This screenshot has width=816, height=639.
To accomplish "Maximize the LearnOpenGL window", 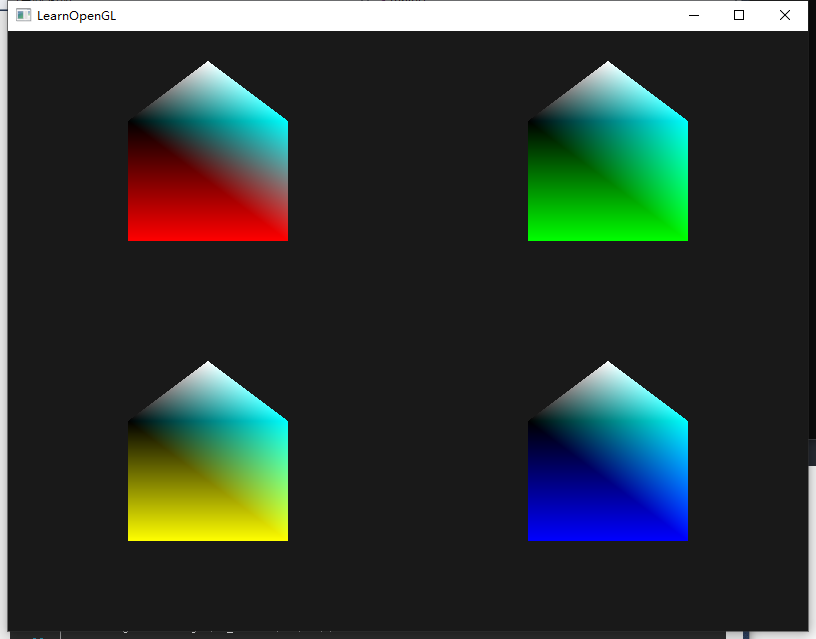I will (738, 15).
